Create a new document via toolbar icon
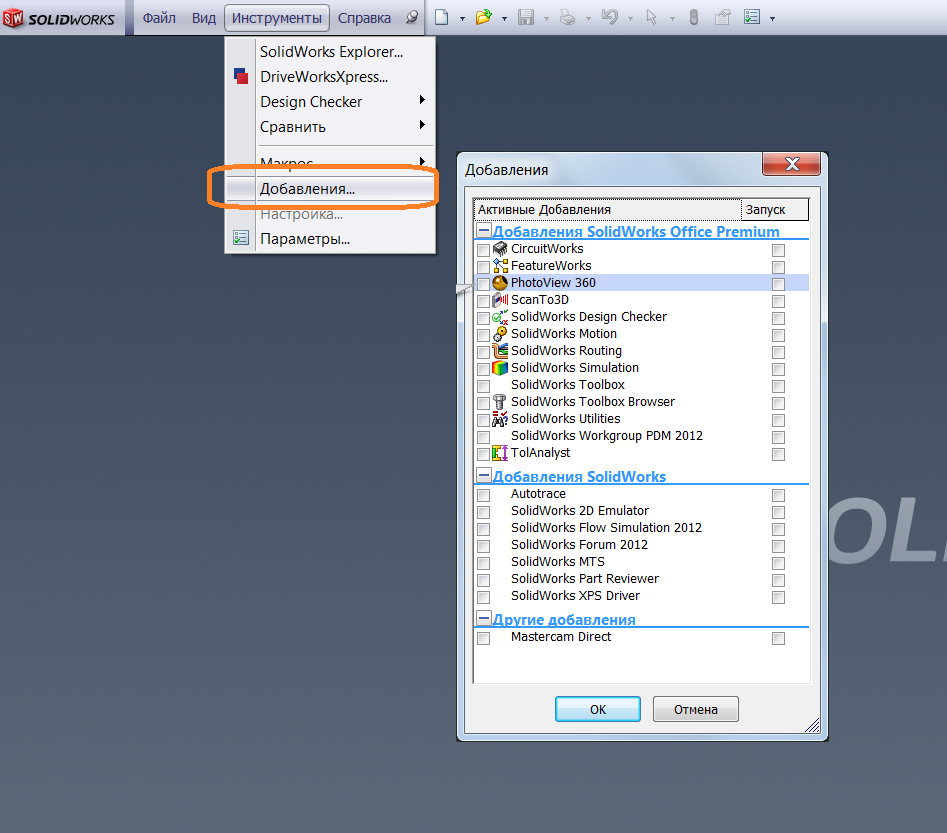This screenshot has width=947, height=833. point(441,18)
